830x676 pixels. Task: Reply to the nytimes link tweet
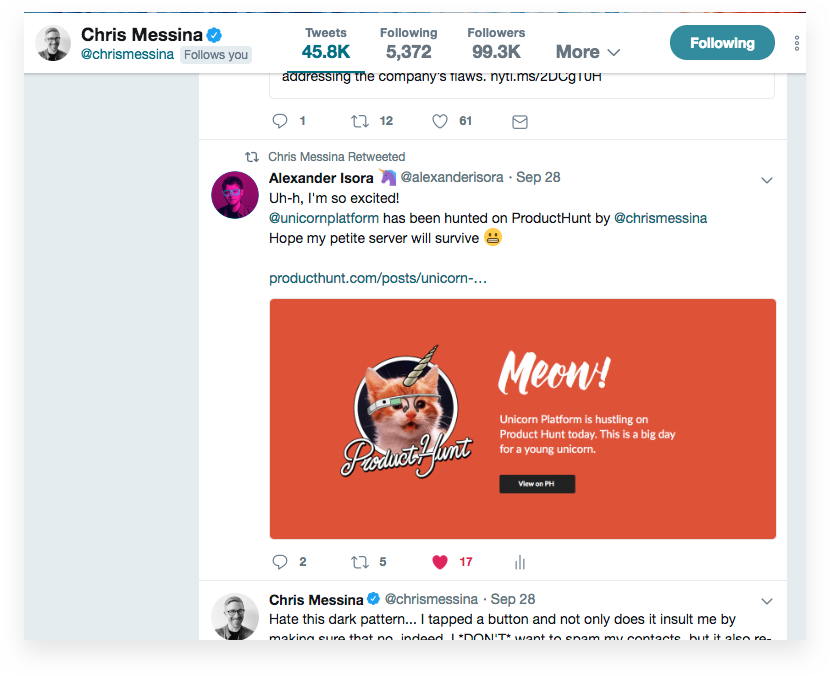click(280, 121)
